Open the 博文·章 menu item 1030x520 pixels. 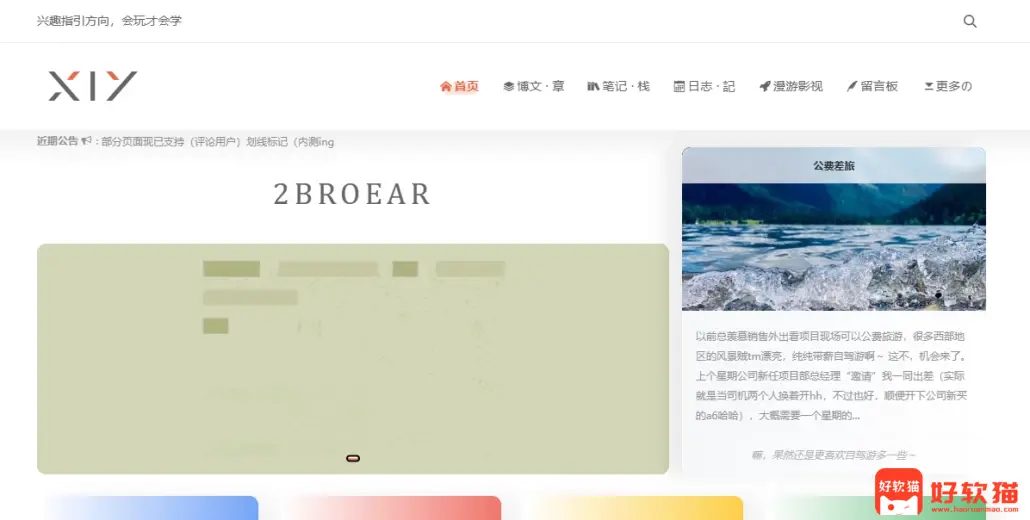click(x=540, y=87)
